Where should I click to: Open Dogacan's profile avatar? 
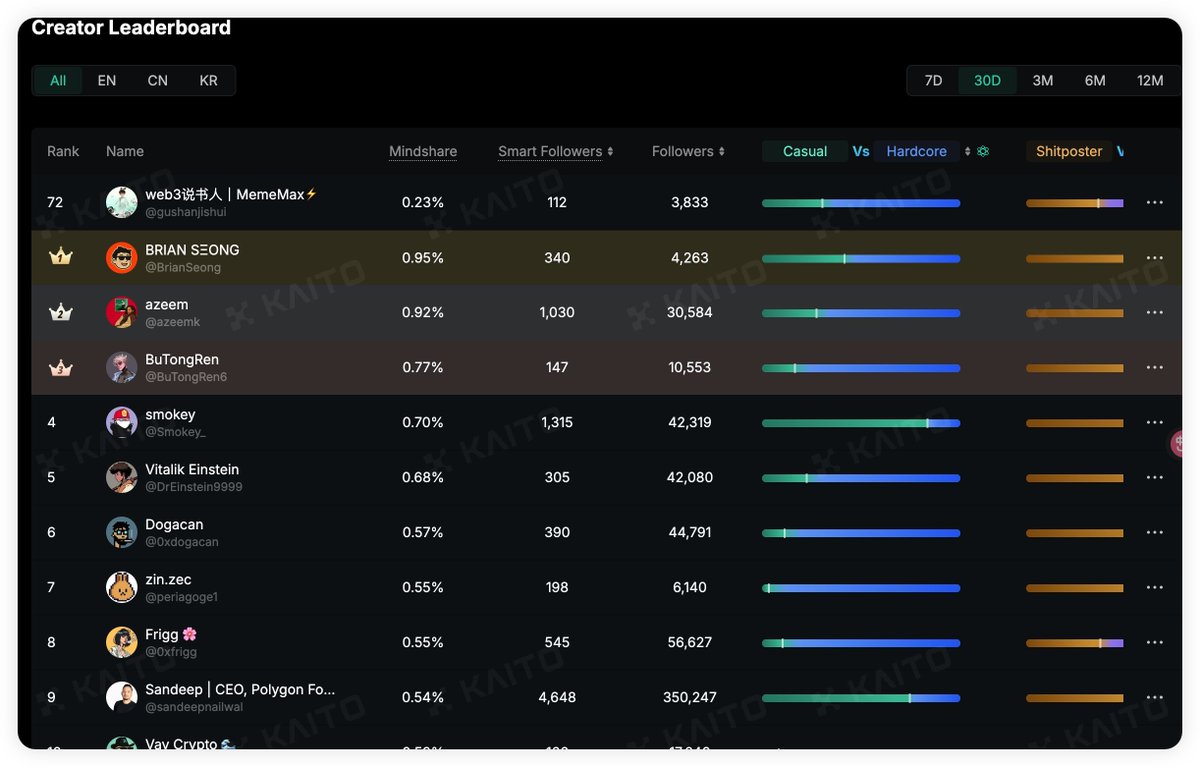[122, 532]
